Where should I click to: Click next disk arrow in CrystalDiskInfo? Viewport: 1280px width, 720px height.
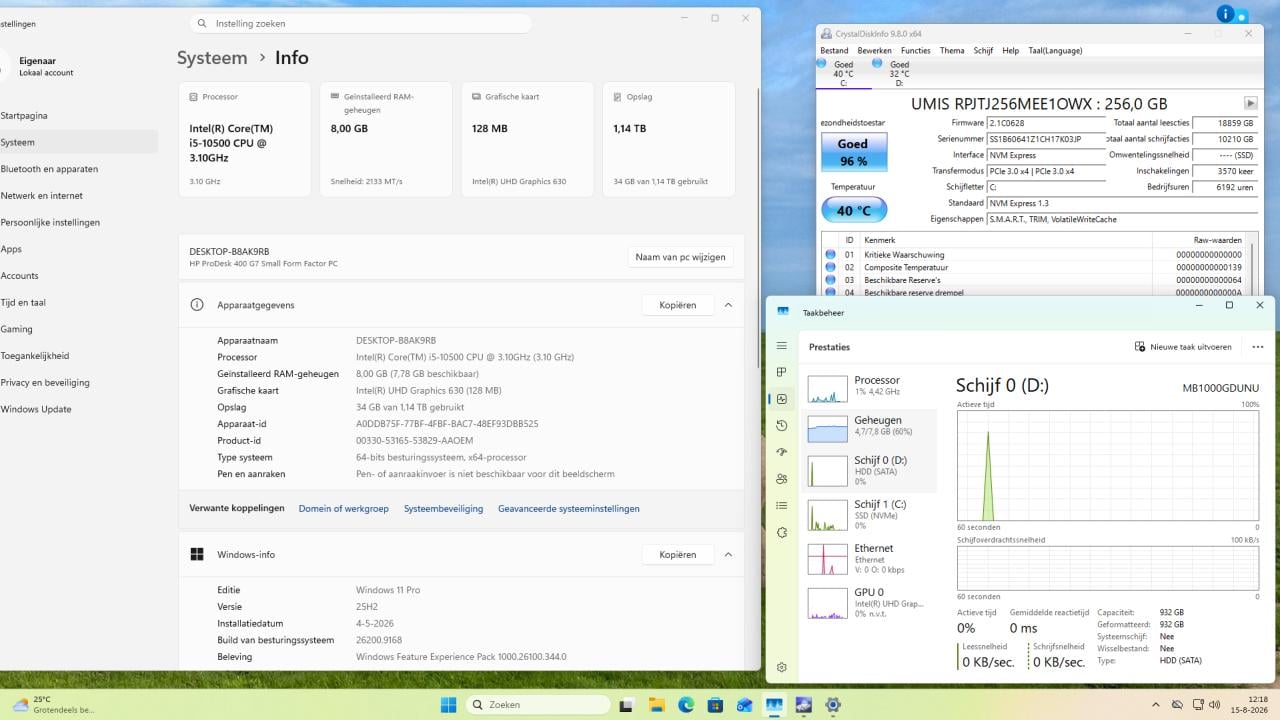(1250, 103)
